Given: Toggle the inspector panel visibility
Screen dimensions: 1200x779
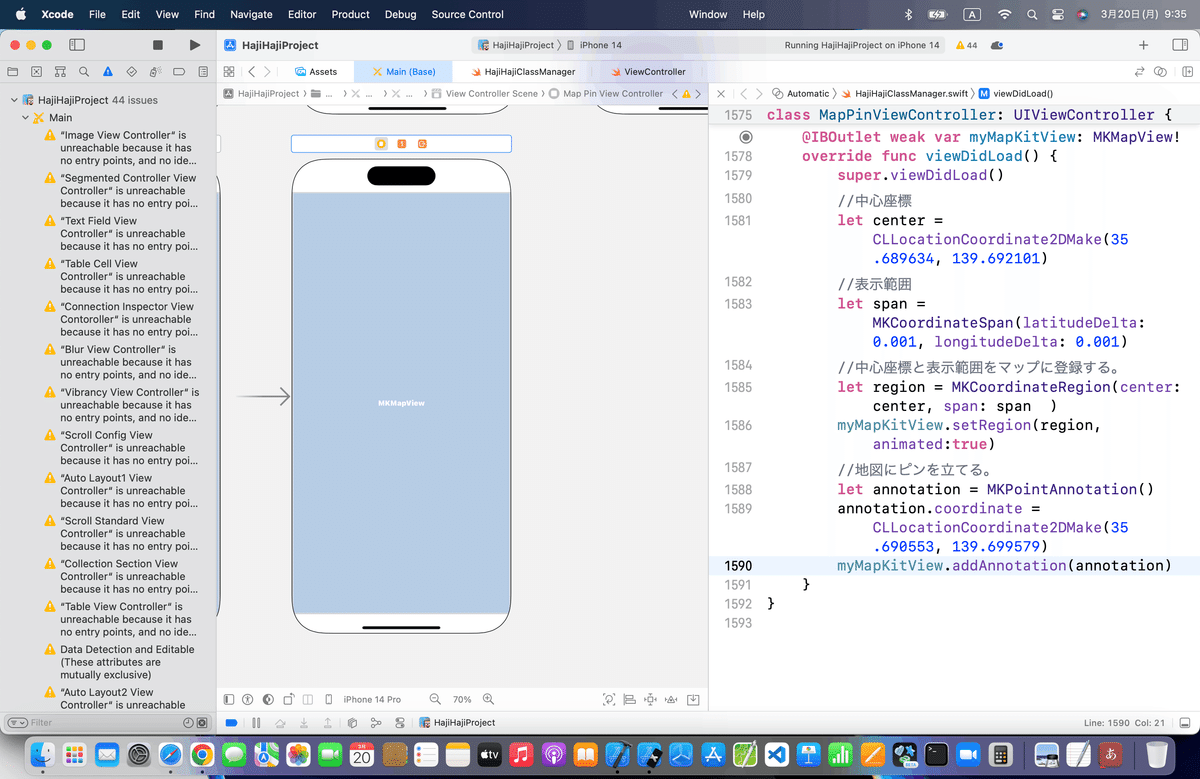Looking at the screenshot, I should tap(1179, 45).
